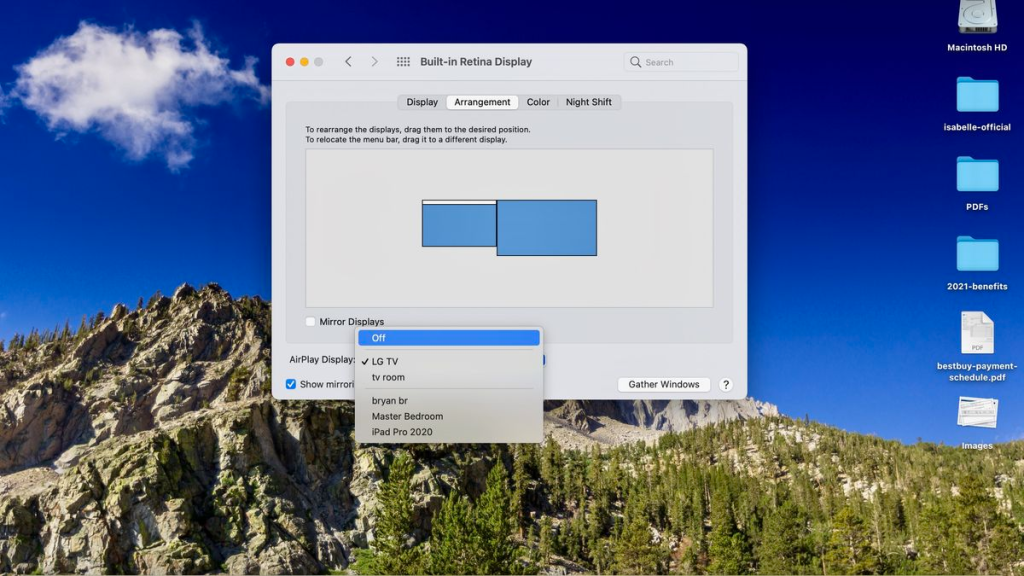Image resolution: width=1024 pixels, height=576 pixels.
Task: Show all preferences grid icon
Action: (403, 61)
